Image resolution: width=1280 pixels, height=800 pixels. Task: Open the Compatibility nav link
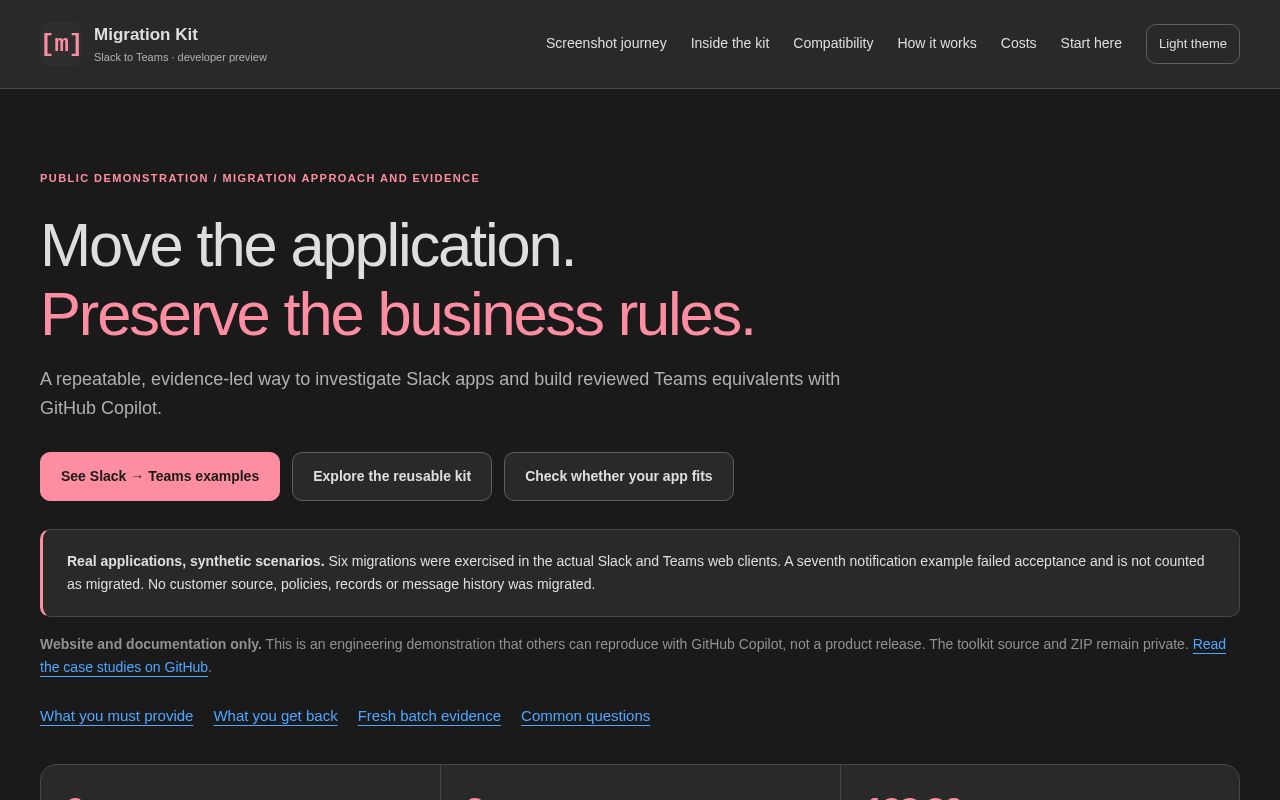pyautogui.click(x=833, y=43)
